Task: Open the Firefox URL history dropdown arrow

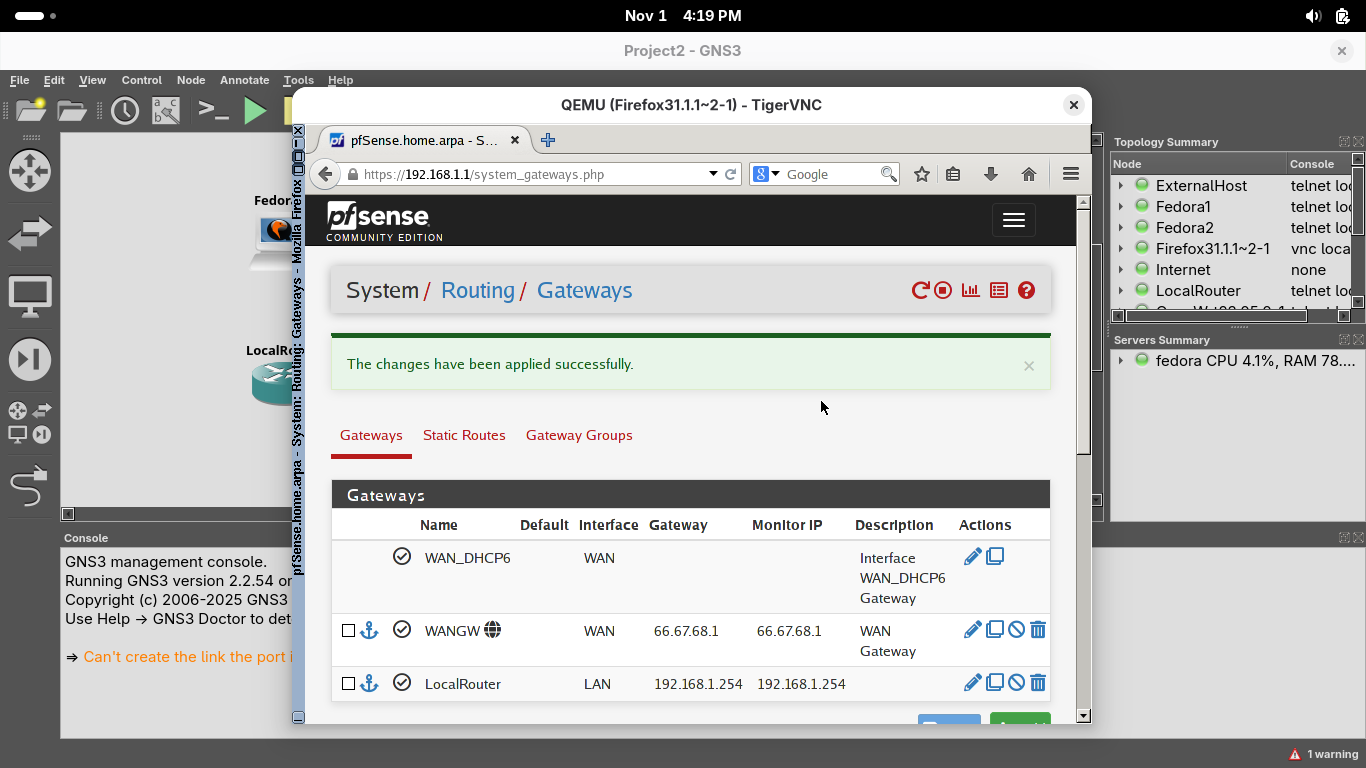Action: point(713,174)
